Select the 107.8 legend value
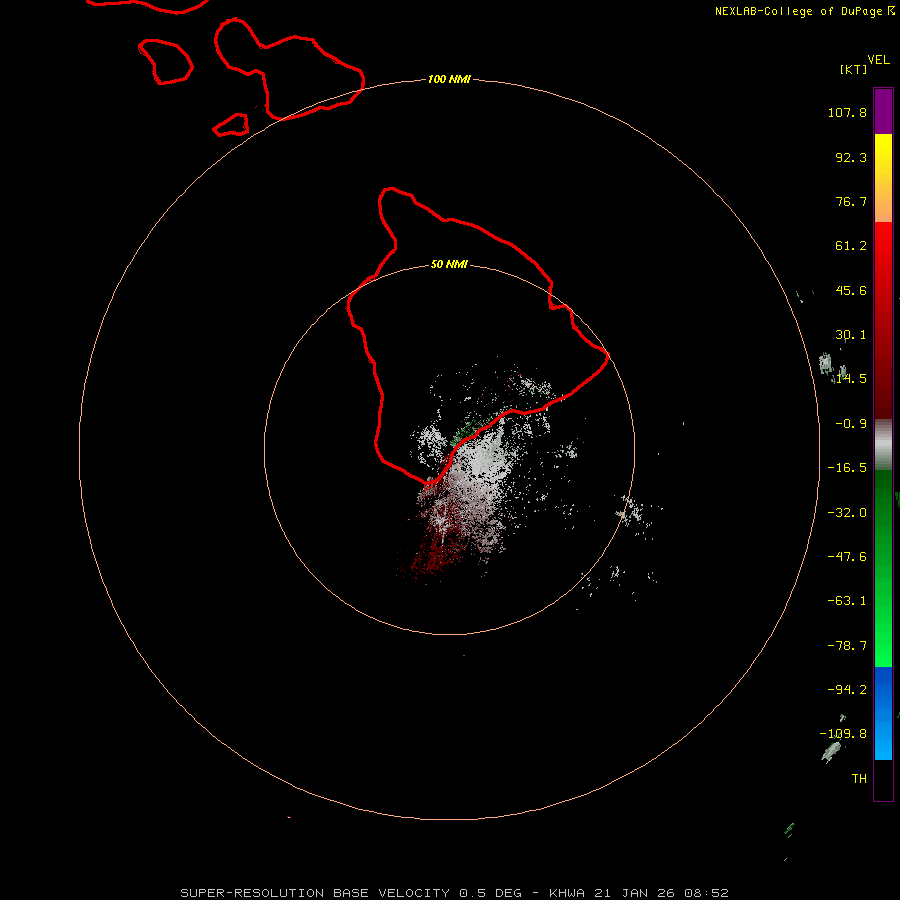 (x=847, y=112)
